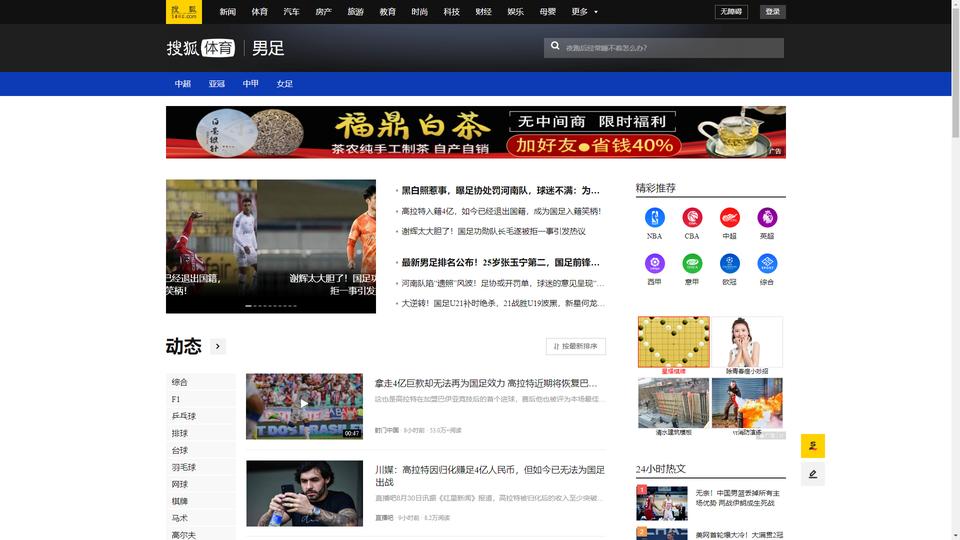Click the floating pencil feedback icon
This screenshot has height=540, width=960.
(812, 474)
